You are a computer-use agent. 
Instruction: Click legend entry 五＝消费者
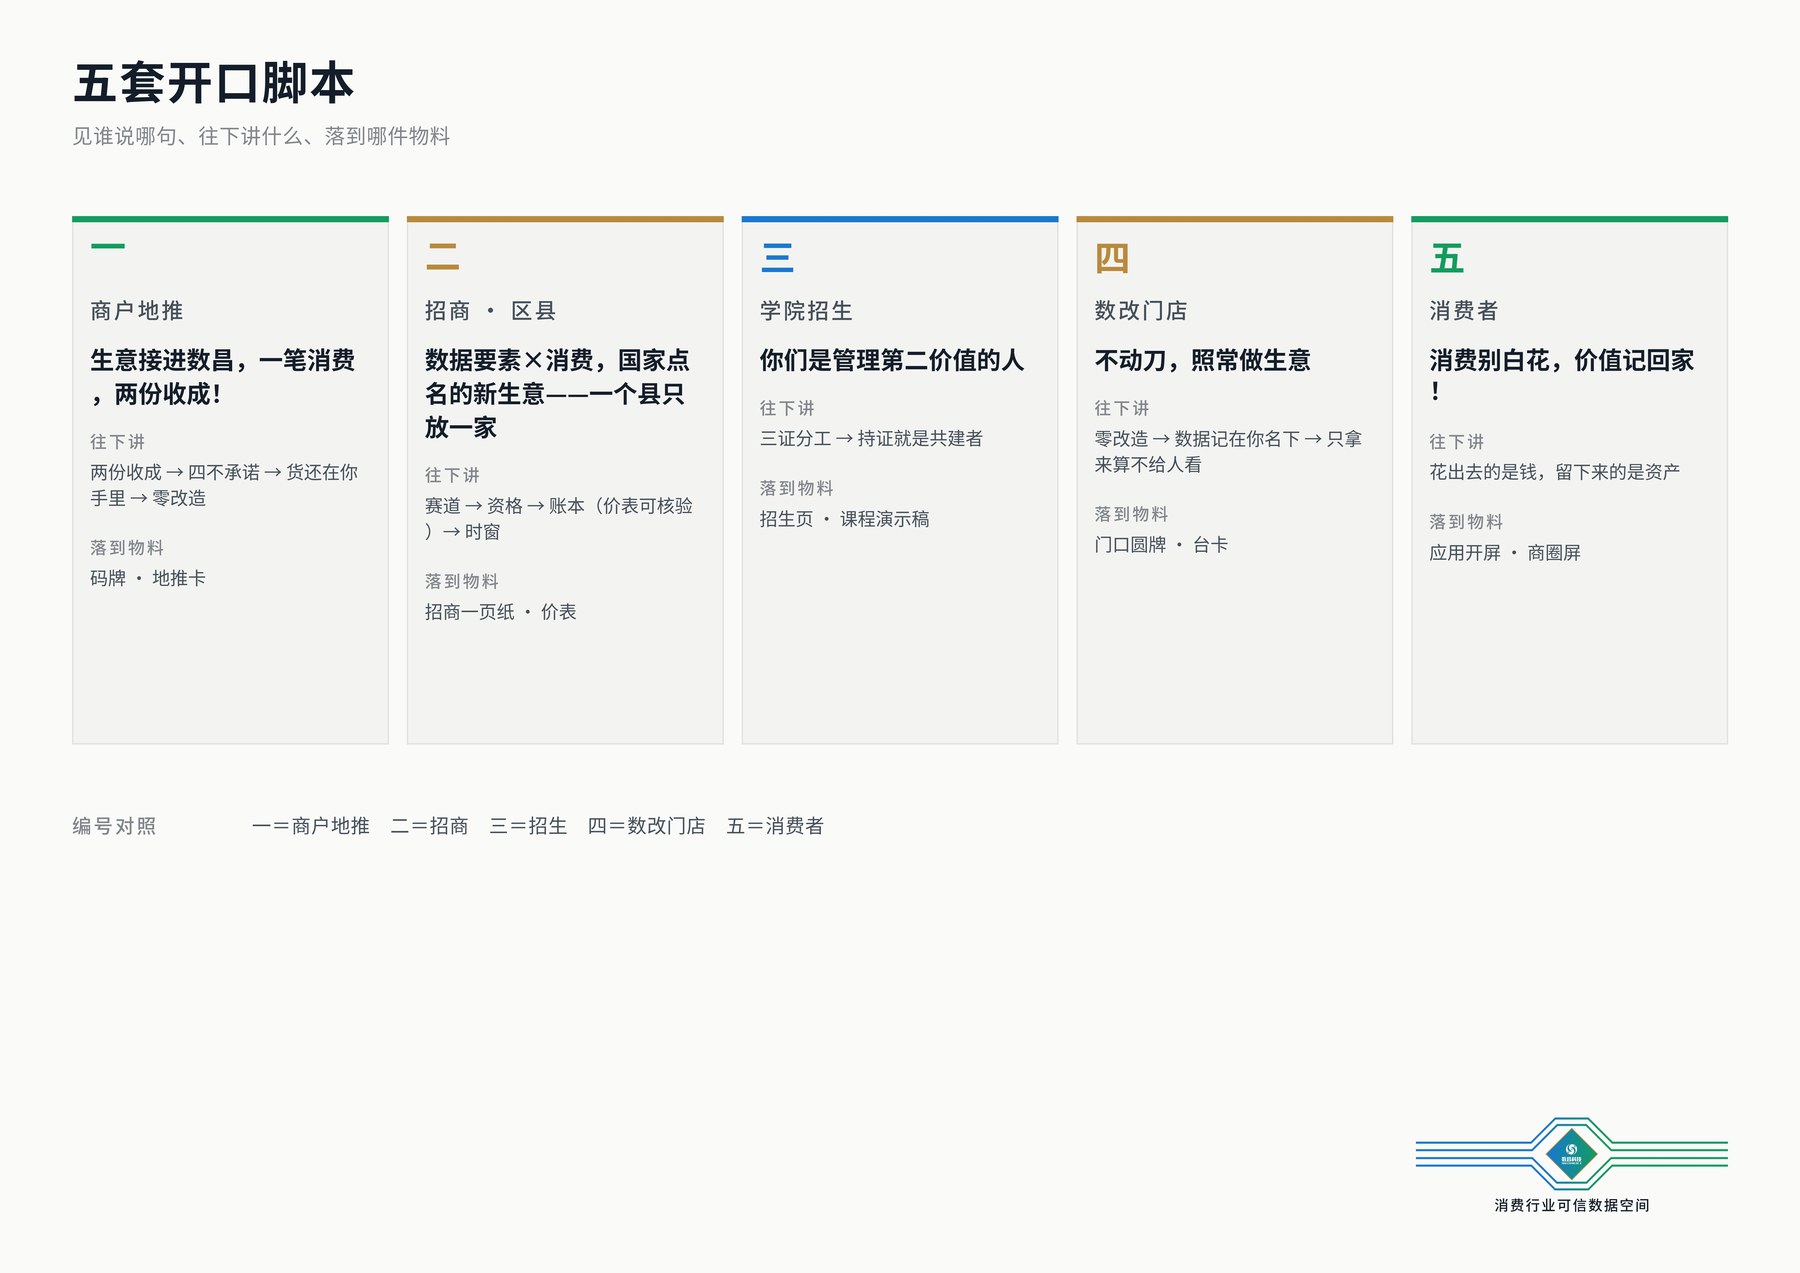click(x=776, y=826)
